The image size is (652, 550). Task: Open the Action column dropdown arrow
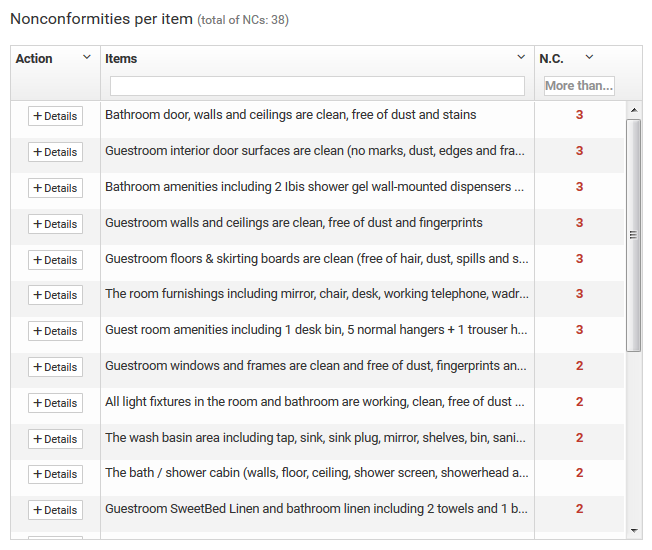pyautogui.click(x=87, y=58)
